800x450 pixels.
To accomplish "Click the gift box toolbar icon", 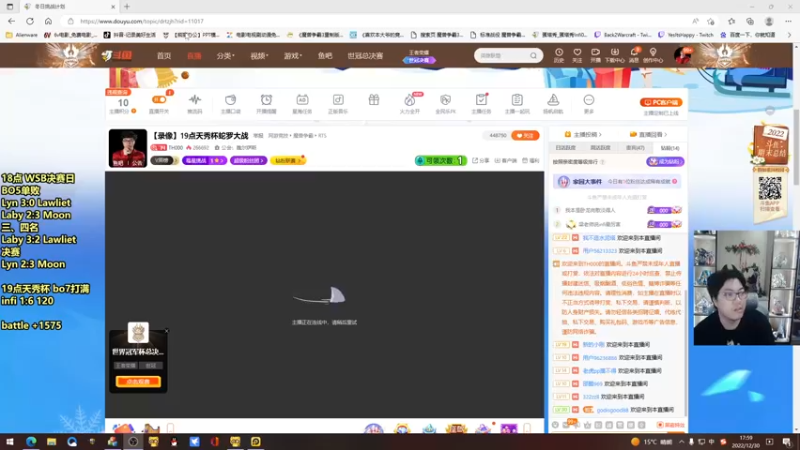I will (x=373, y=101).
